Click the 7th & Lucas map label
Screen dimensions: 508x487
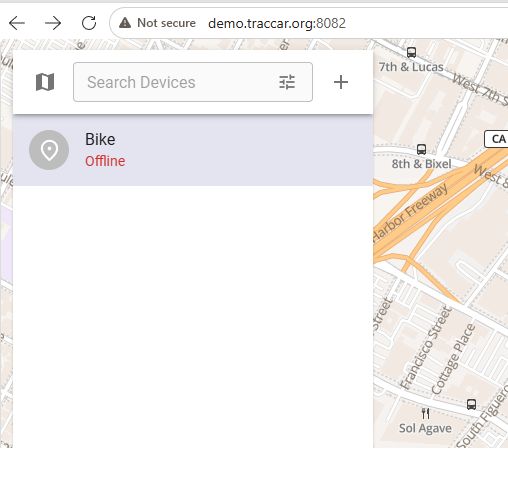click(411, 67)
